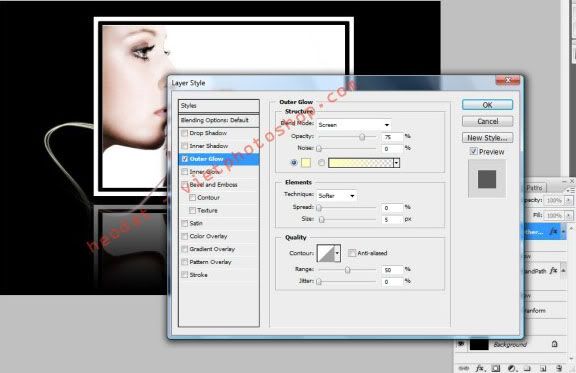Select Blending Options: Default entry
This screenshot has width=576, height=373.
pyautogui.click(x=219, y=120)
